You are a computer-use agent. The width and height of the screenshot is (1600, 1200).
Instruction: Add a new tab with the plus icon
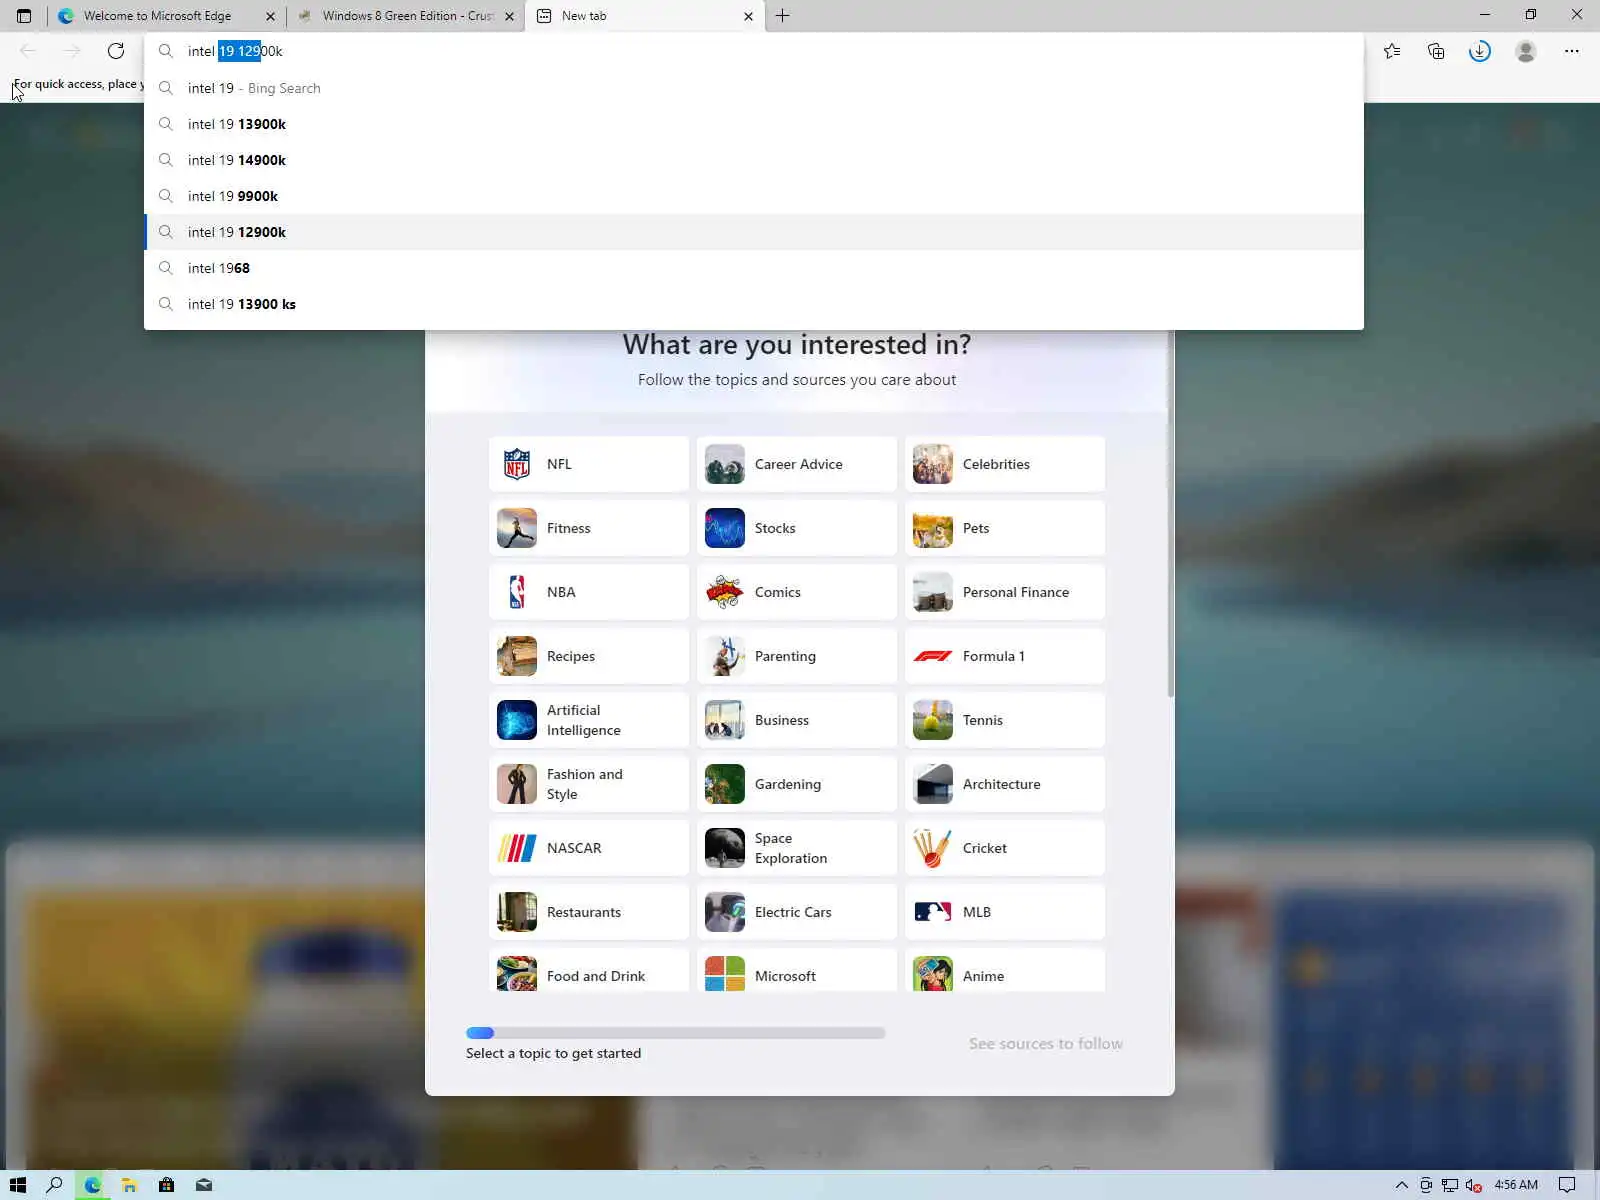coord(783,16)
